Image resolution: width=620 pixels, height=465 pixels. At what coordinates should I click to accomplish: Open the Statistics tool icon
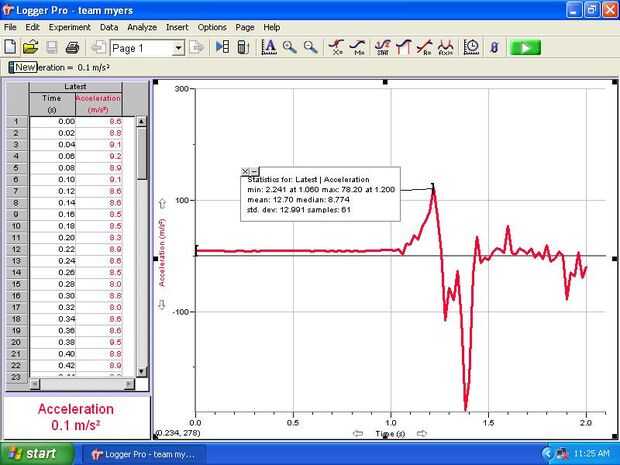[x=382, y=47]
